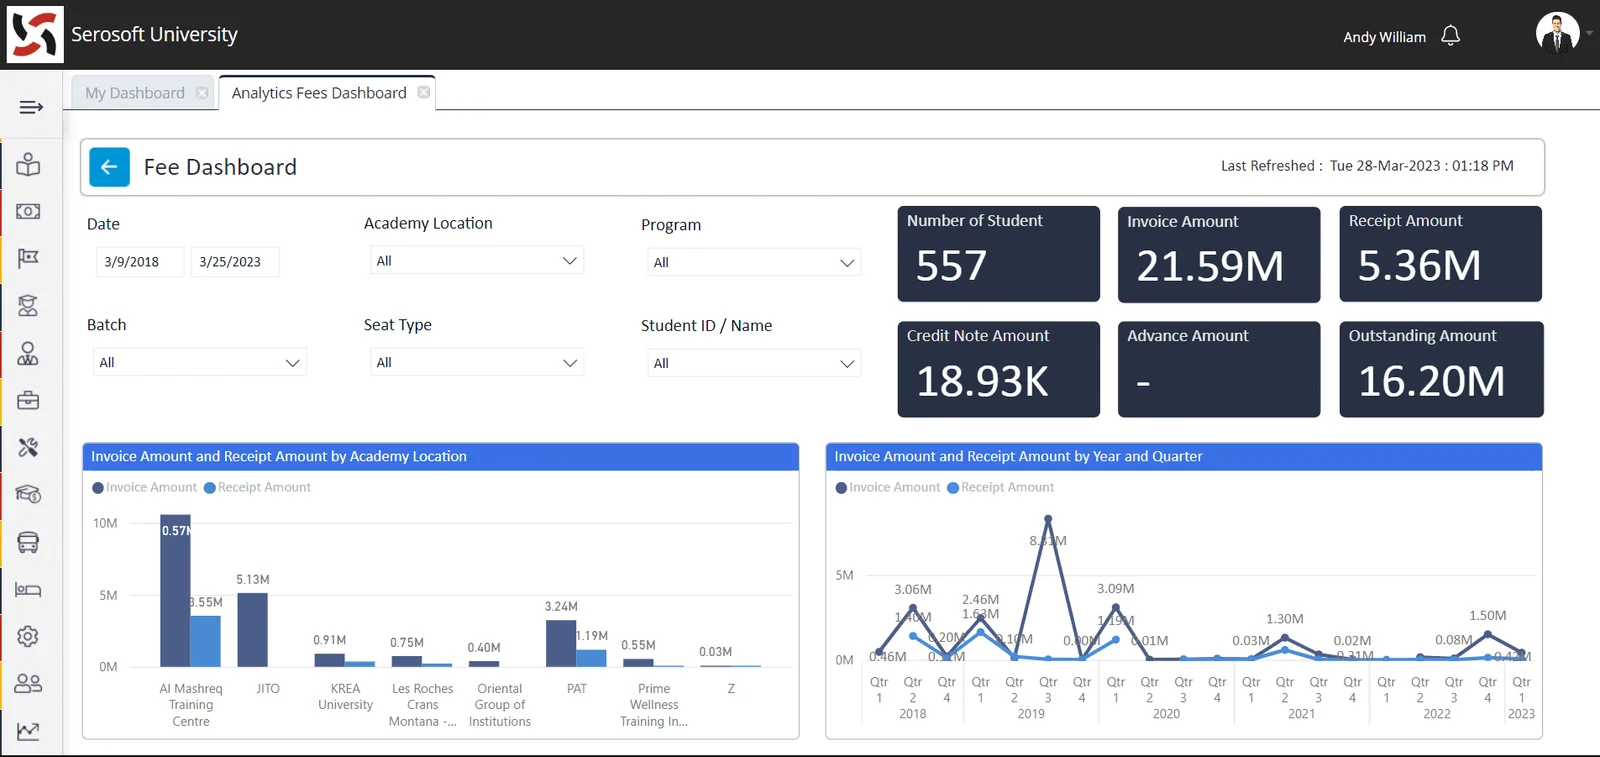Click the blue back arrow button
Image resolution: width=1600 pixels, height=757 pixels.
point(109,167)
